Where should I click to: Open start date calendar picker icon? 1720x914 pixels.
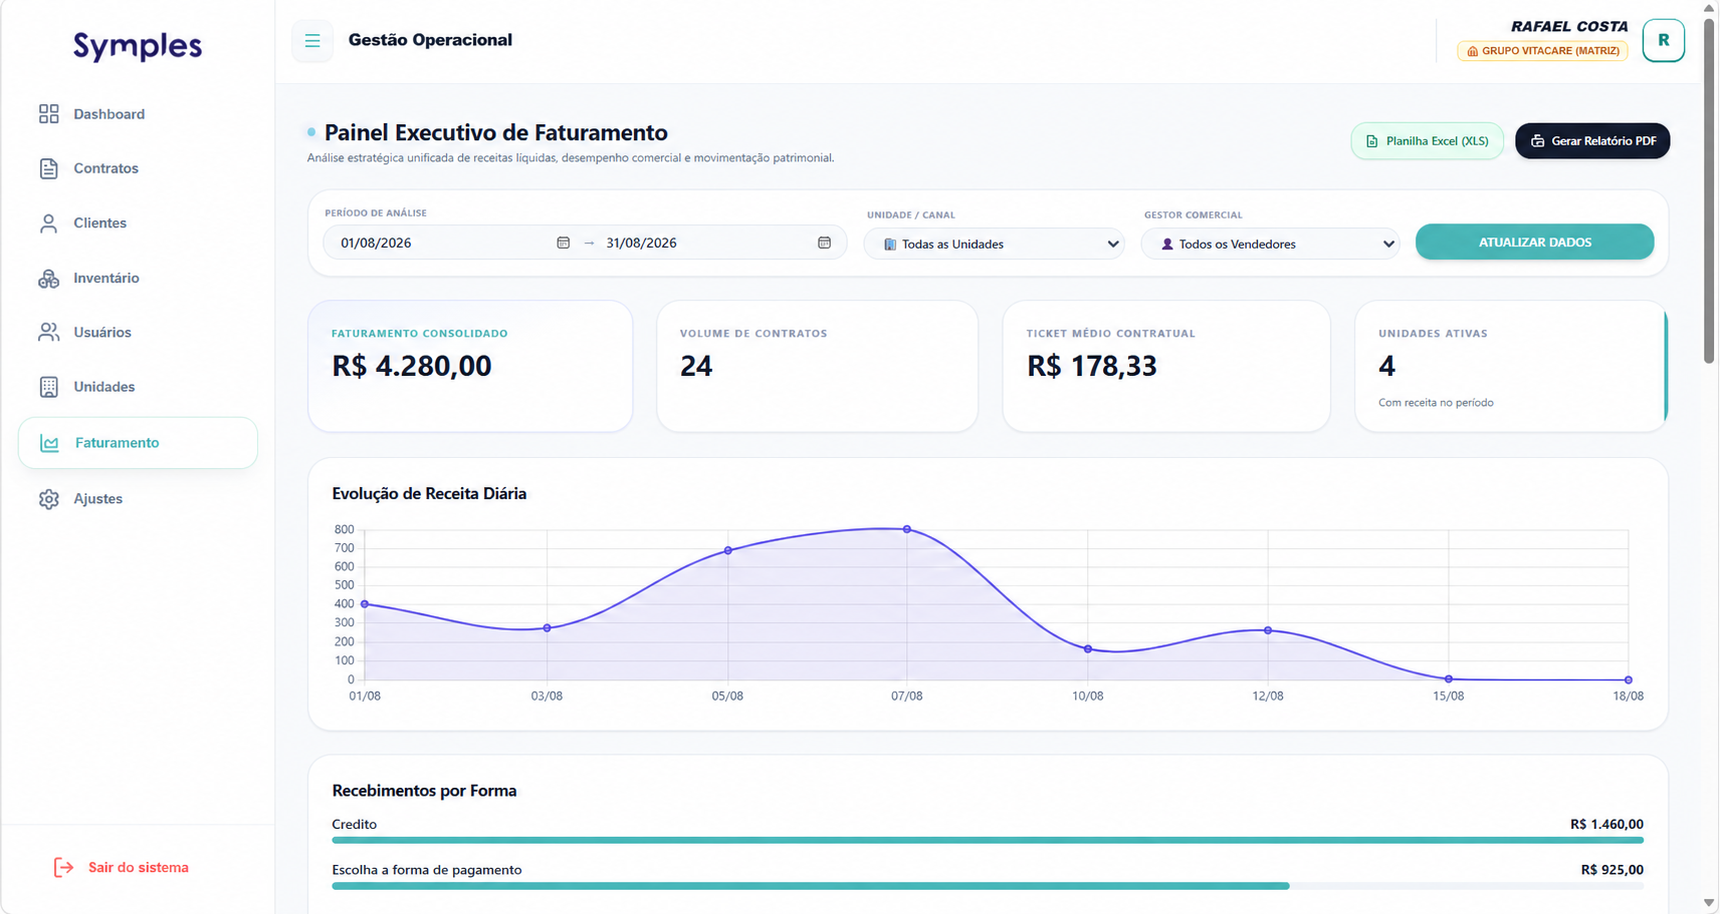563,243
